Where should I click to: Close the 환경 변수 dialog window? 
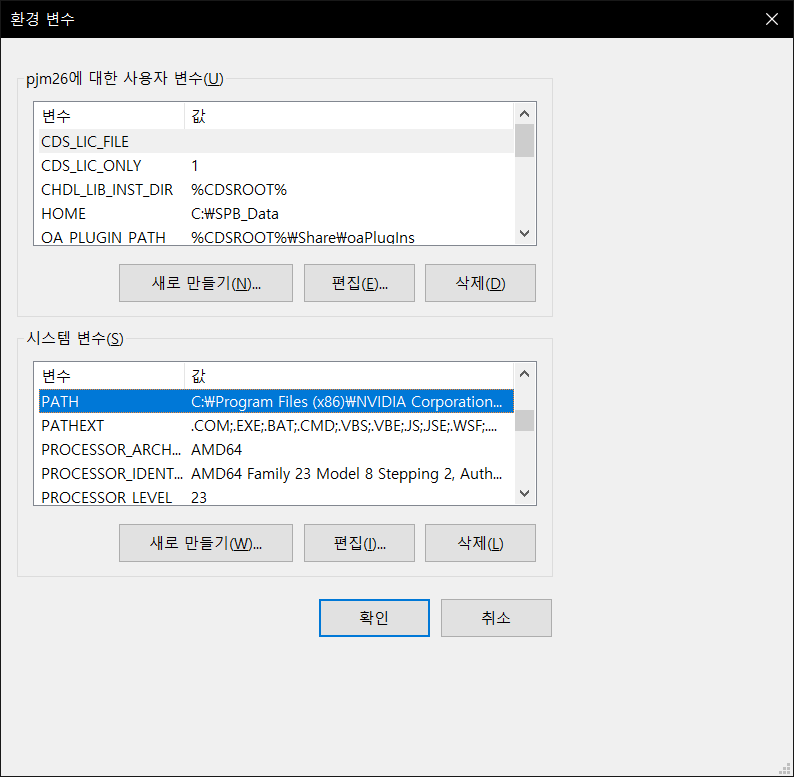click(x=771, y=19)
